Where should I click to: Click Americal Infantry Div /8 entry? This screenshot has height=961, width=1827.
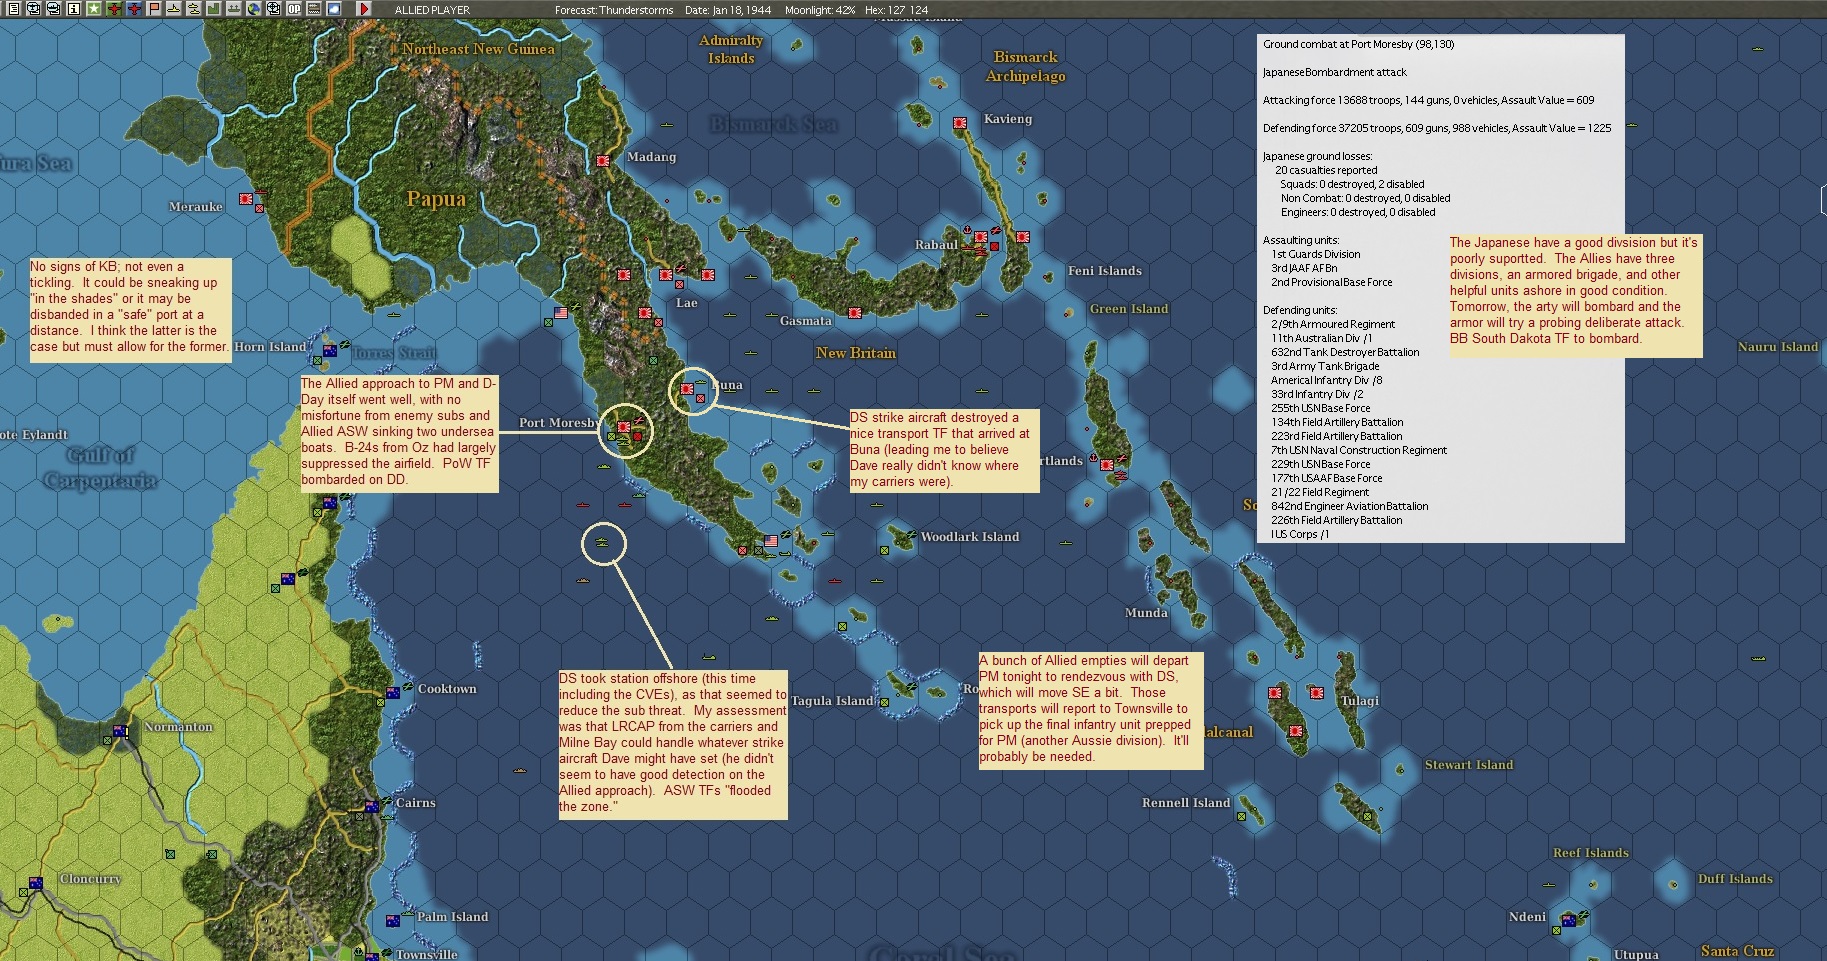click(x=1327, y=380)
